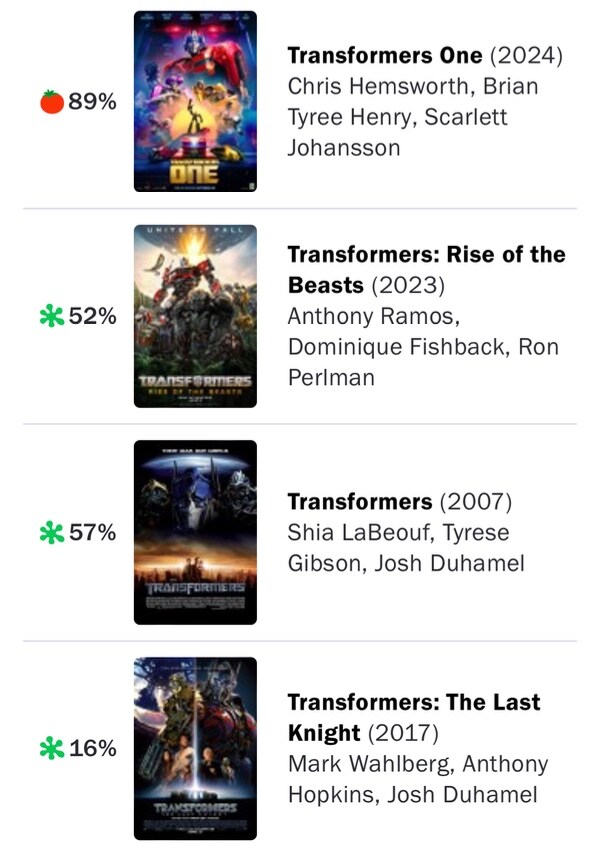Click the fresh red tomato icon
The height and width of the screenshot is (849, 600).
(x=52, y=101)
